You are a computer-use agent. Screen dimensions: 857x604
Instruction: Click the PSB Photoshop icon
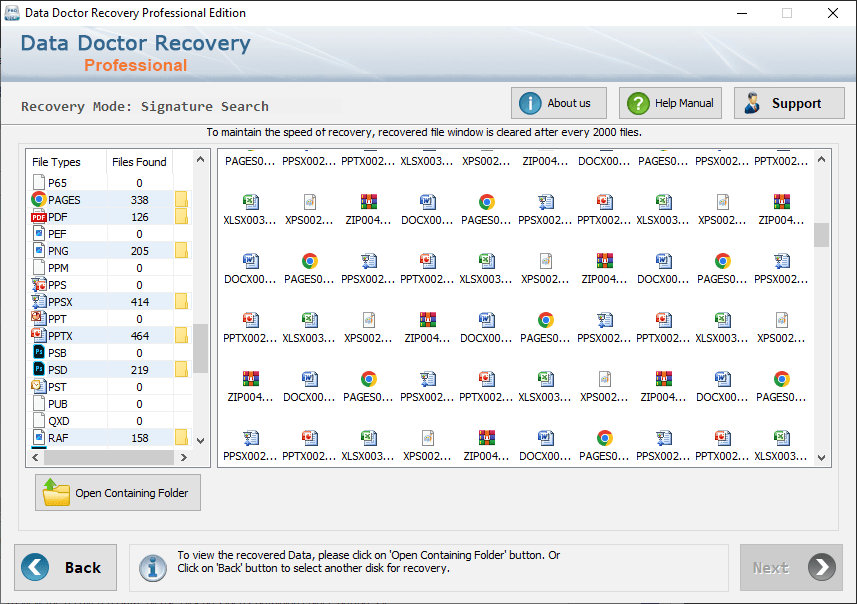pyautogui.click(x=39, y=353)
